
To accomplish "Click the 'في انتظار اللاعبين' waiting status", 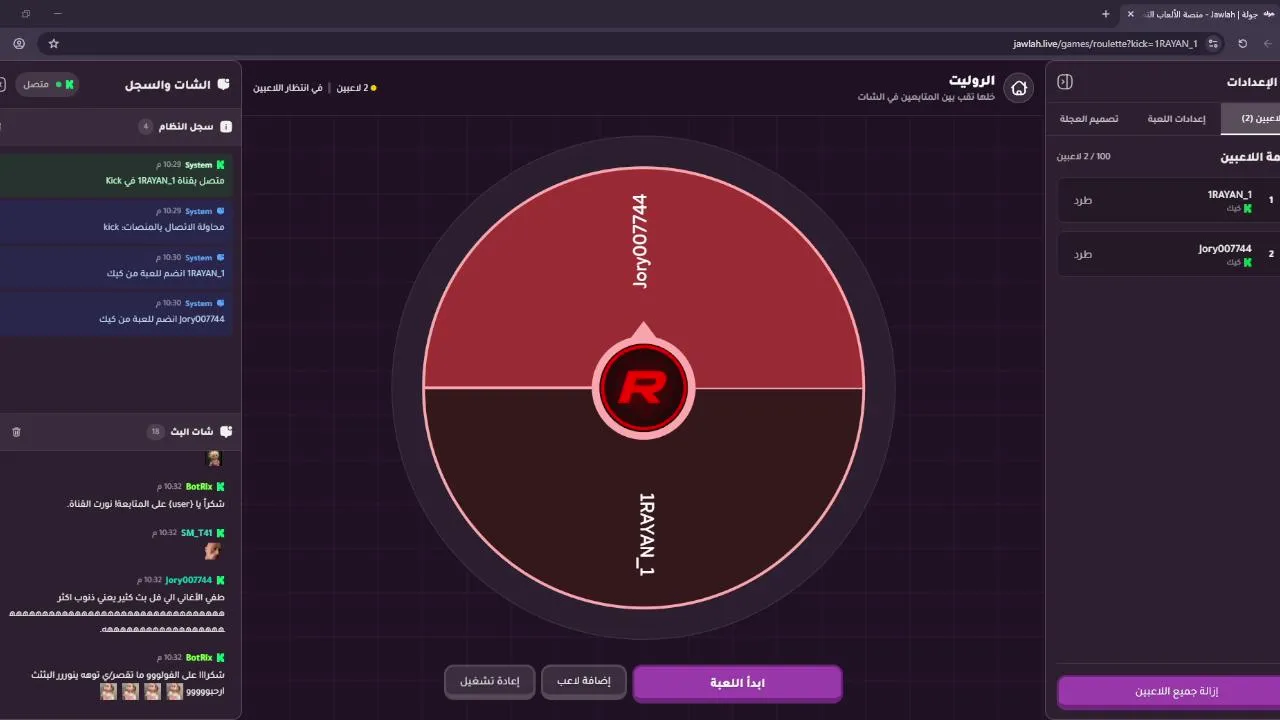I will [288, 88].
